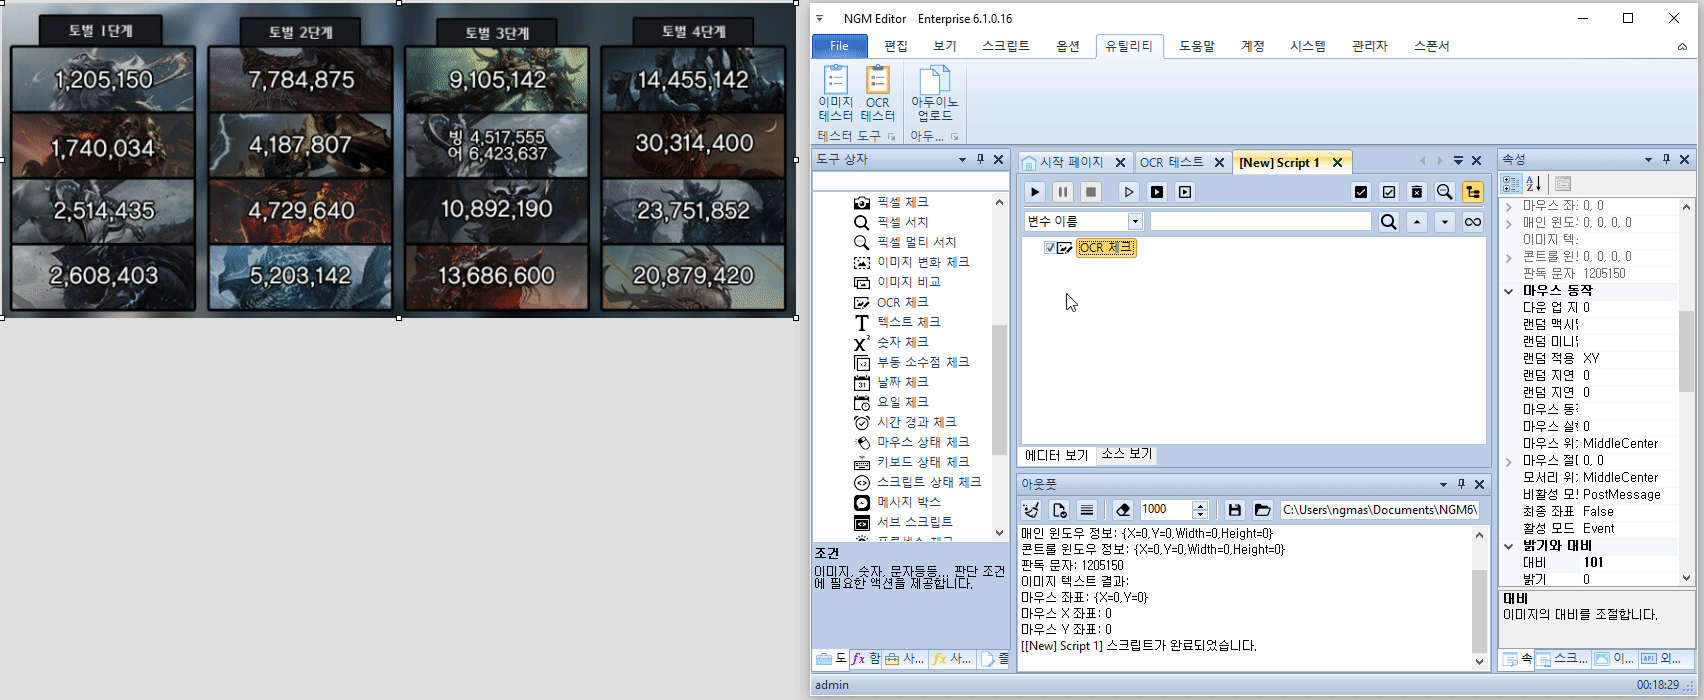Open the 변수 이름 dropdown
Viewport: 1704px width, 700px height.
[1135, 222]
